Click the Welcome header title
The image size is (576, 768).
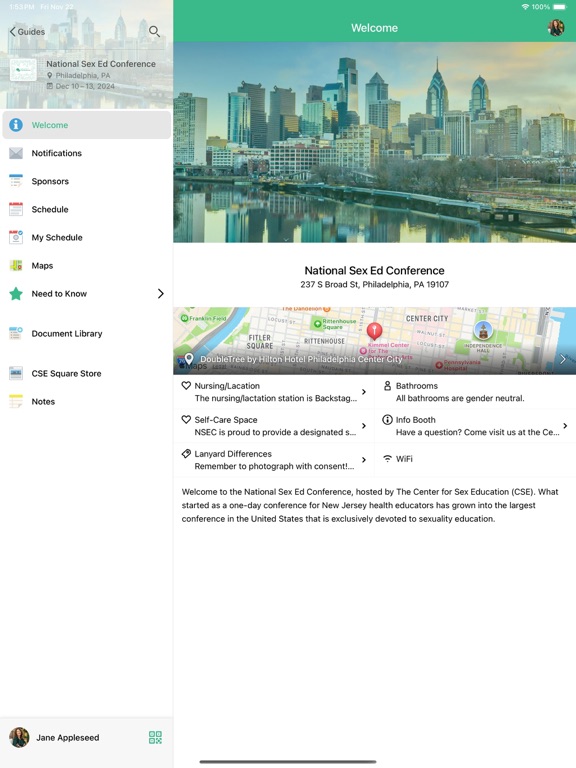coord(375,28)
